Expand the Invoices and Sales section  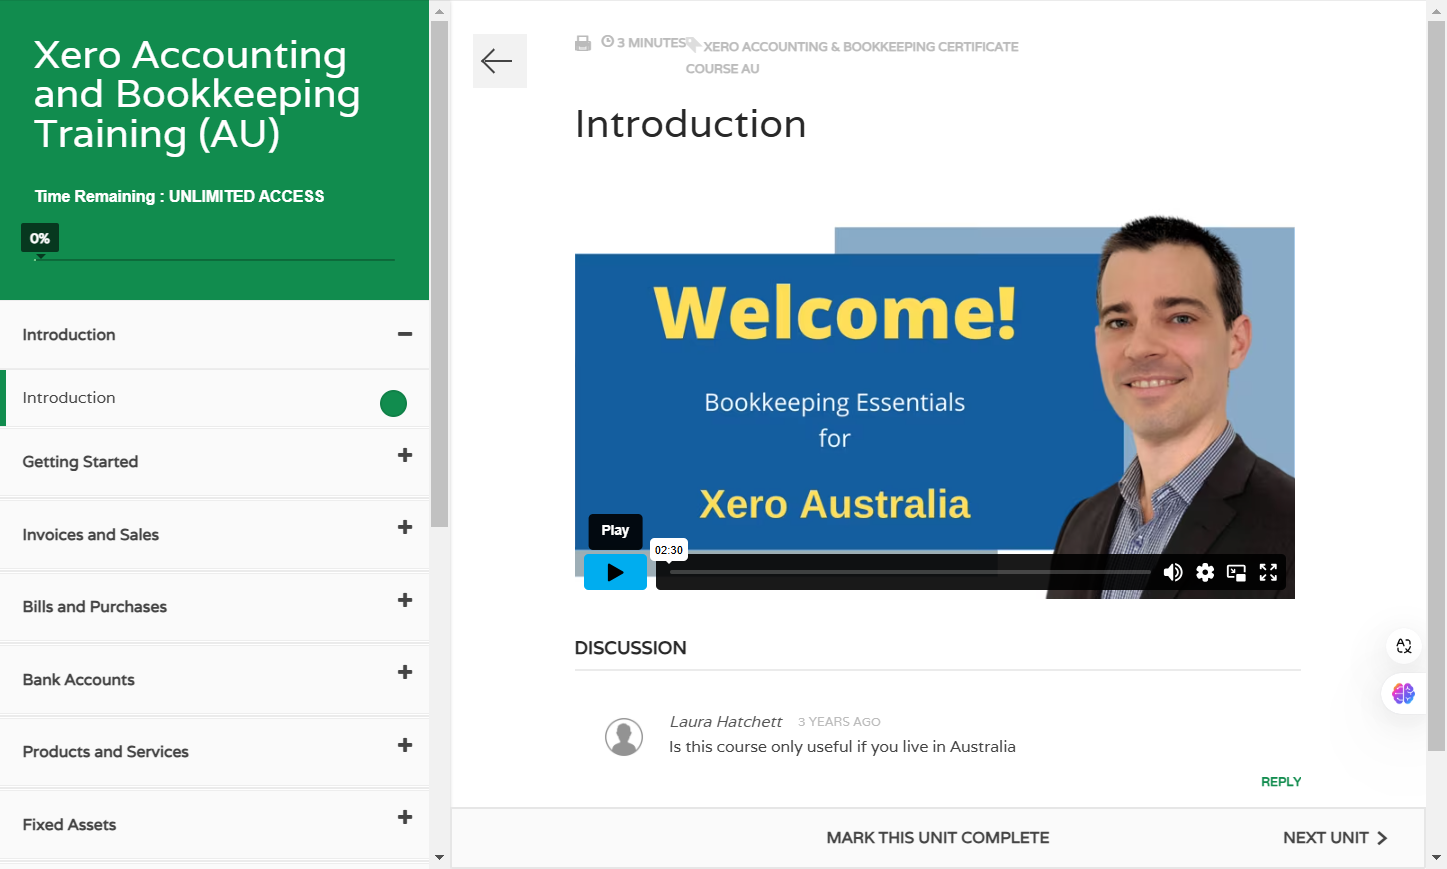click(x=405, y=527)
